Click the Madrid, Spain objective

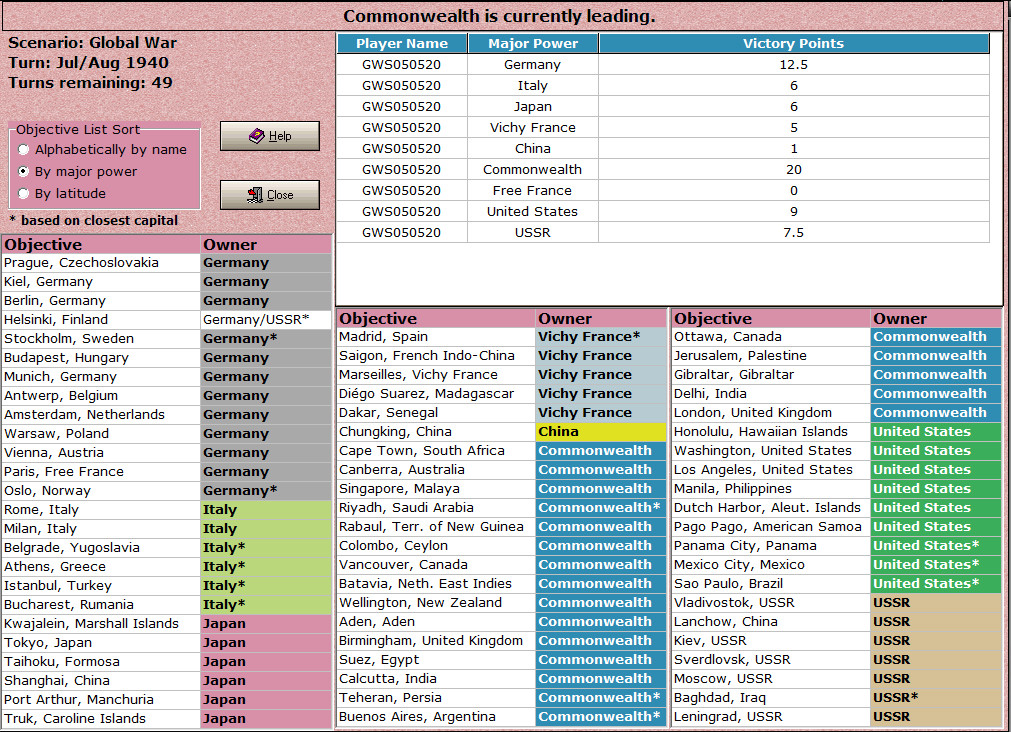pos(437,337)
